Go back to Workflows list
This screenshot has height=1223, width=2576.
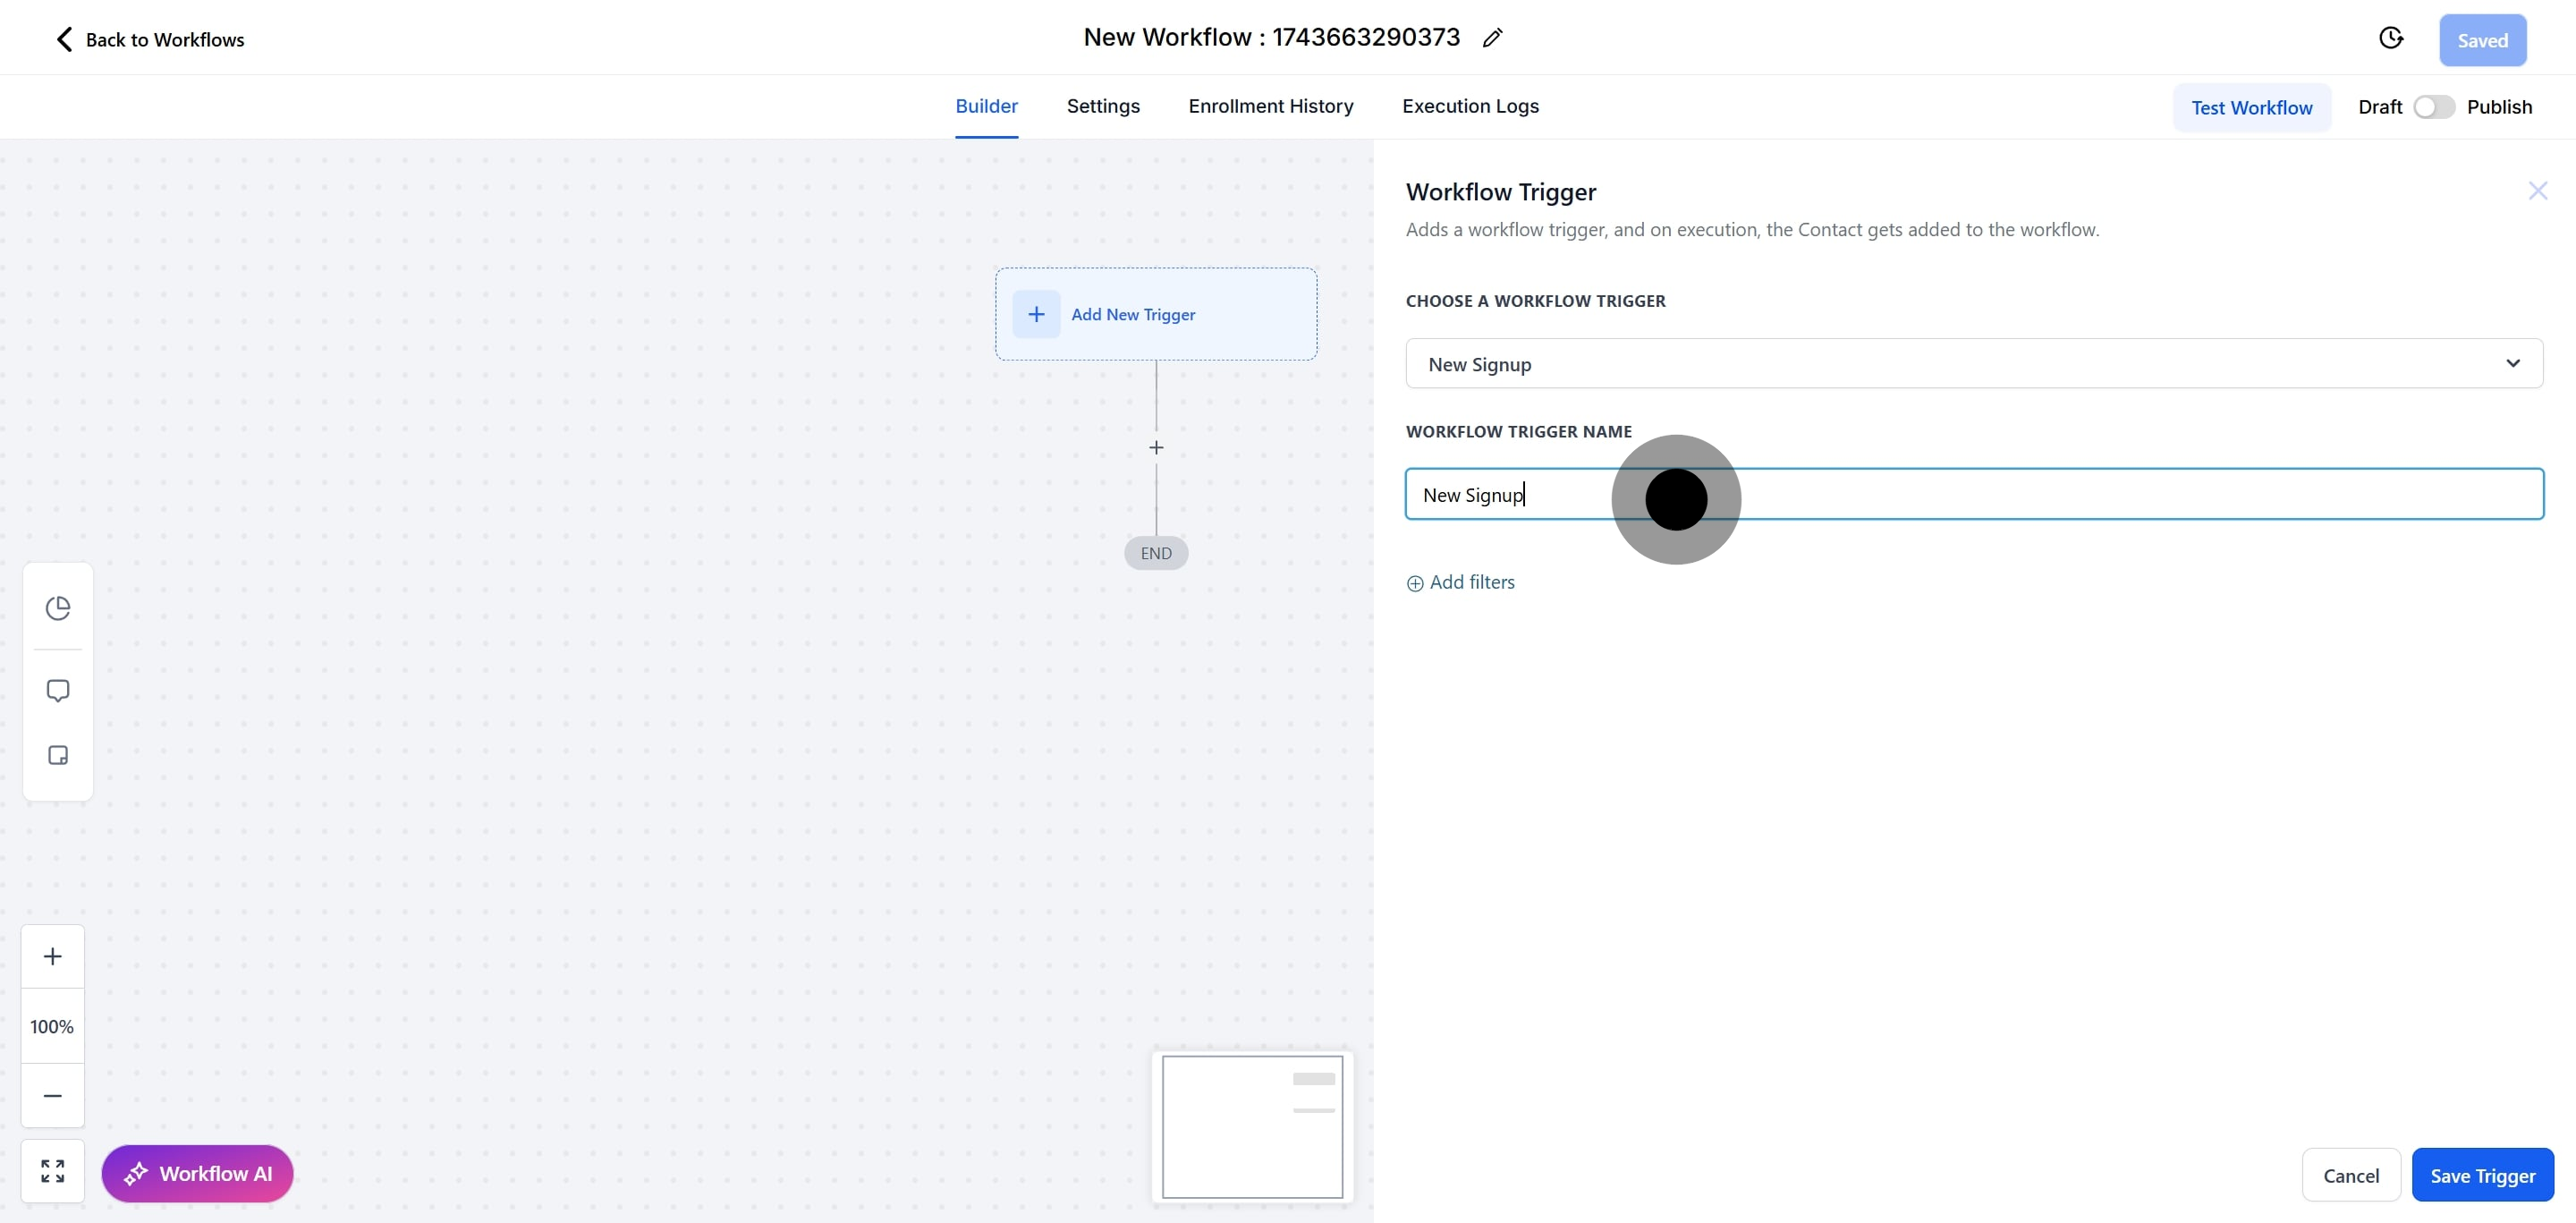coord(148,39)
